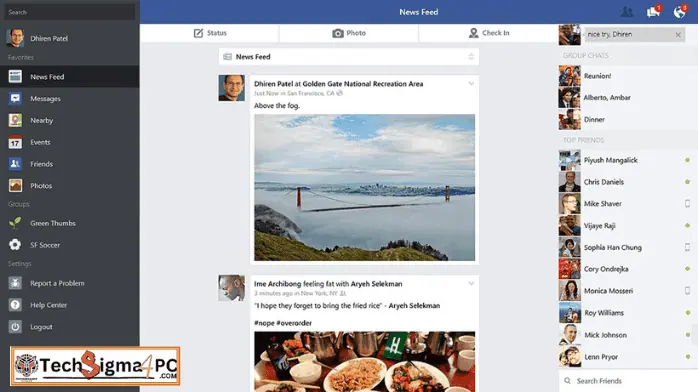Open Dhiren Patel's profile in the sidebar
The height and width of the screenshot is (392, 698).
coord(69,38)
